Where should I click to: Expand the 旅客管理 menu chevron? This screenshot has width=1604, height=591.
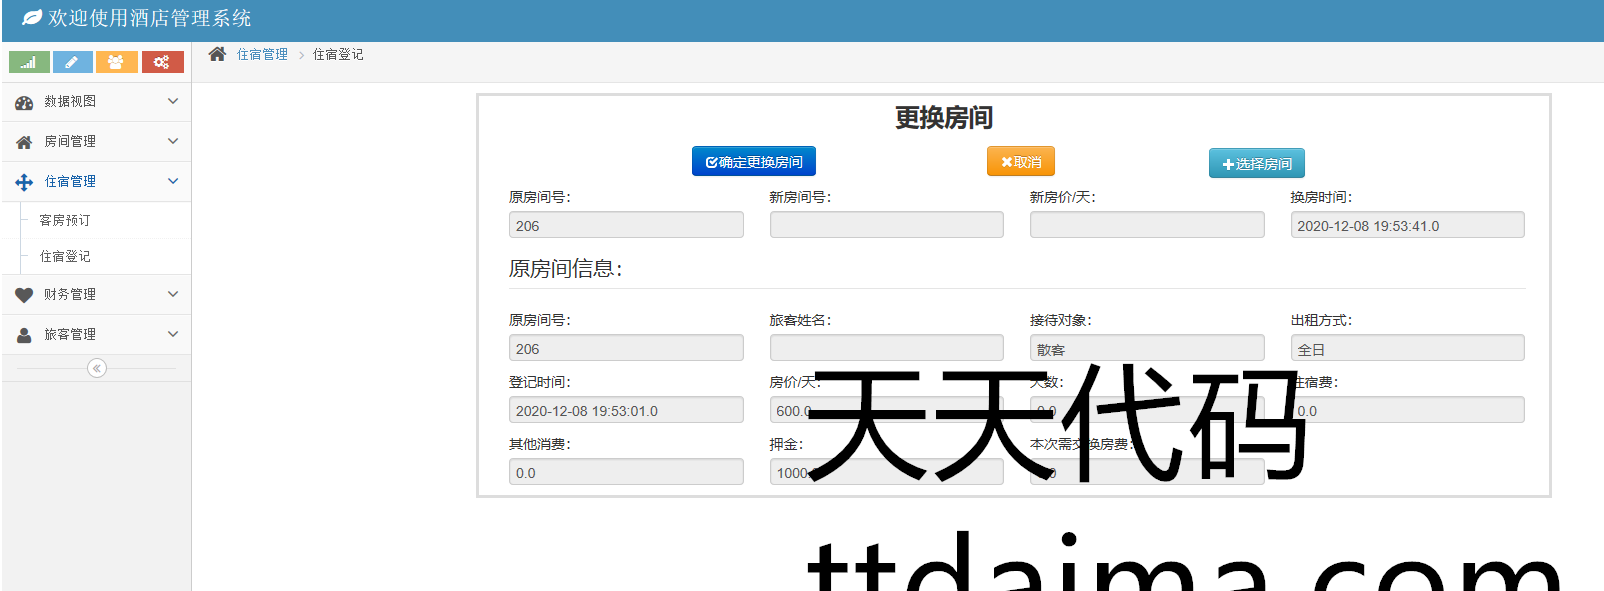(173, 334)
